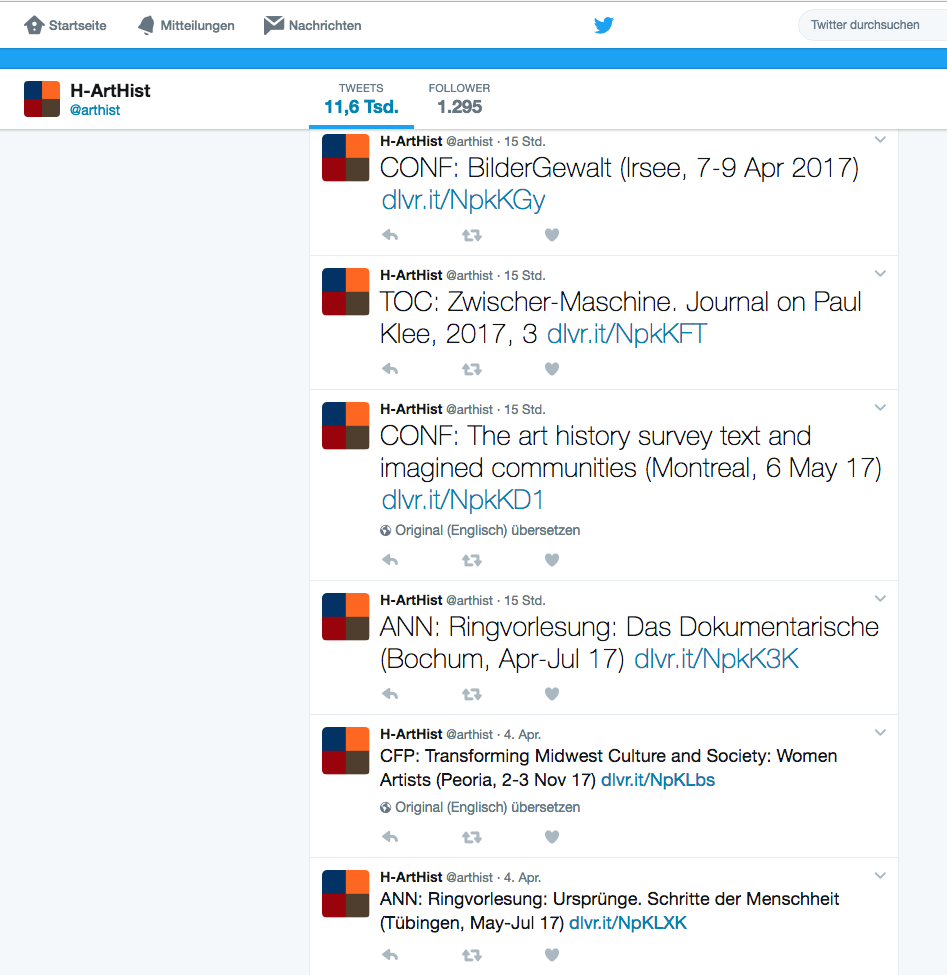Reply to the BilderGewalt tweet
The width and height of the screenshot is (947, 975).
coord(390,235)
